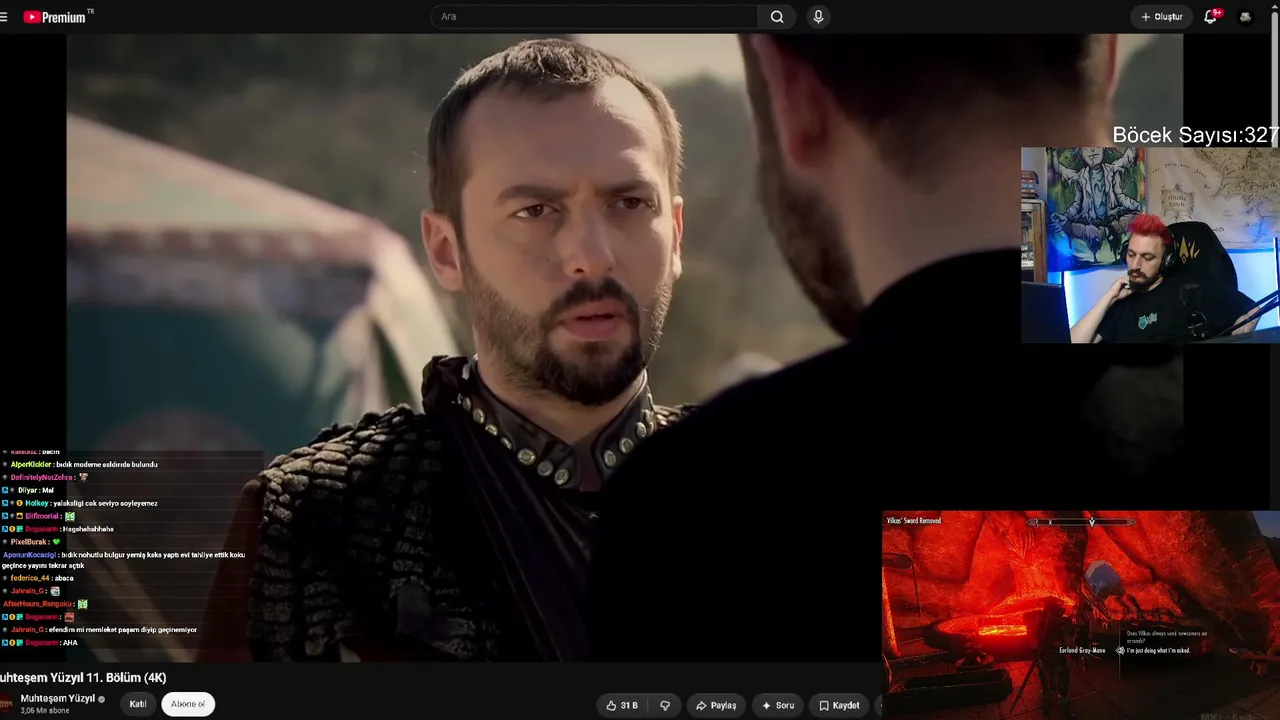Image resolution: width=1280 pixels, height=720 pixels.
Task: Share the video with 'Paylaş'
Action: 716,705
